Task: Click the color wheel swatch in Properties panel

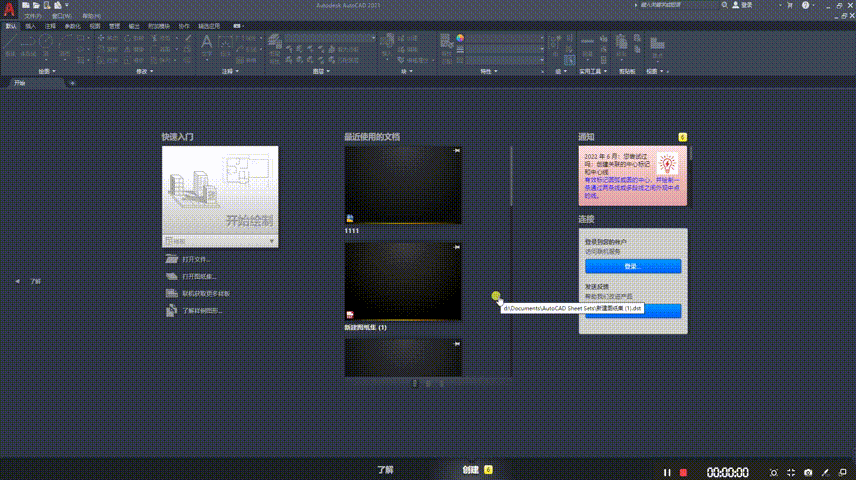Action: (x=460, y=38)
